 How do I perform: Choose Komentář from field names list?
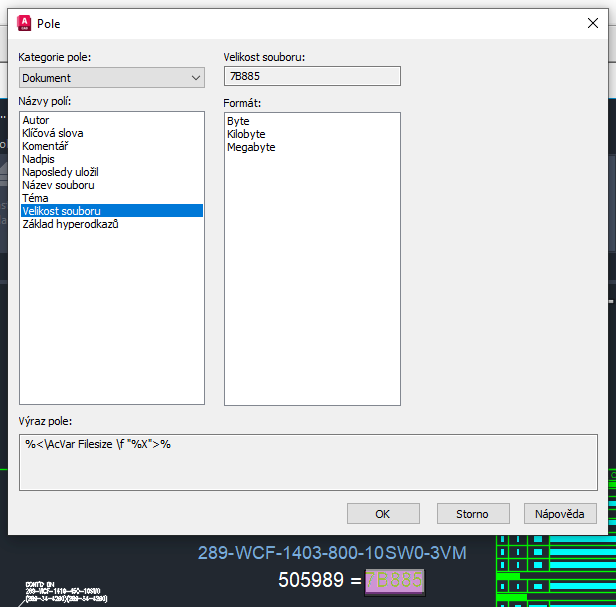pos(45,146)
